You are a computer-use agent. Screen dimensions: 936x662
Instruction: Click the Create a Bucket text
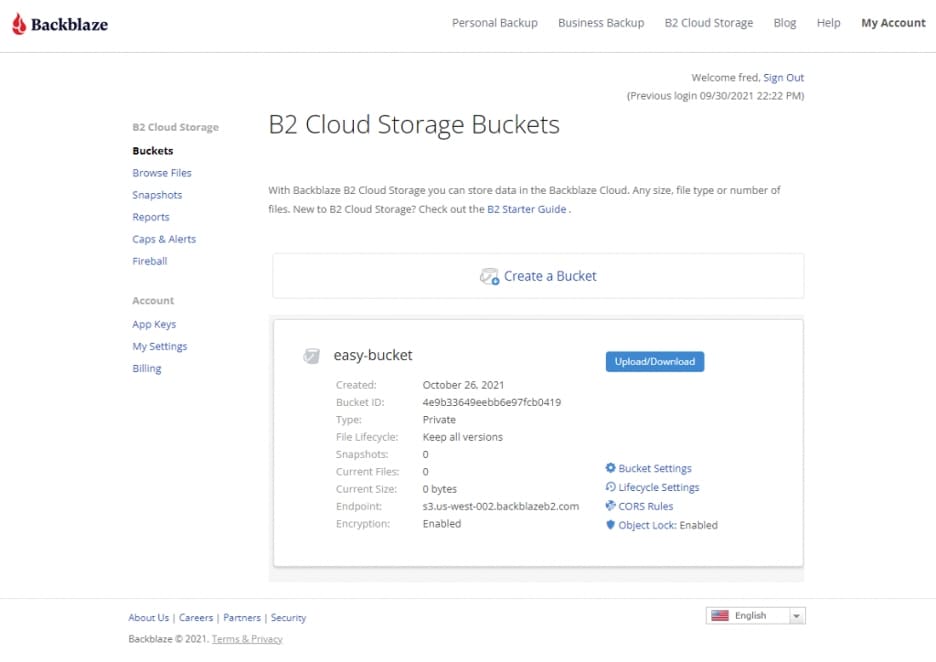pos(550,276)
